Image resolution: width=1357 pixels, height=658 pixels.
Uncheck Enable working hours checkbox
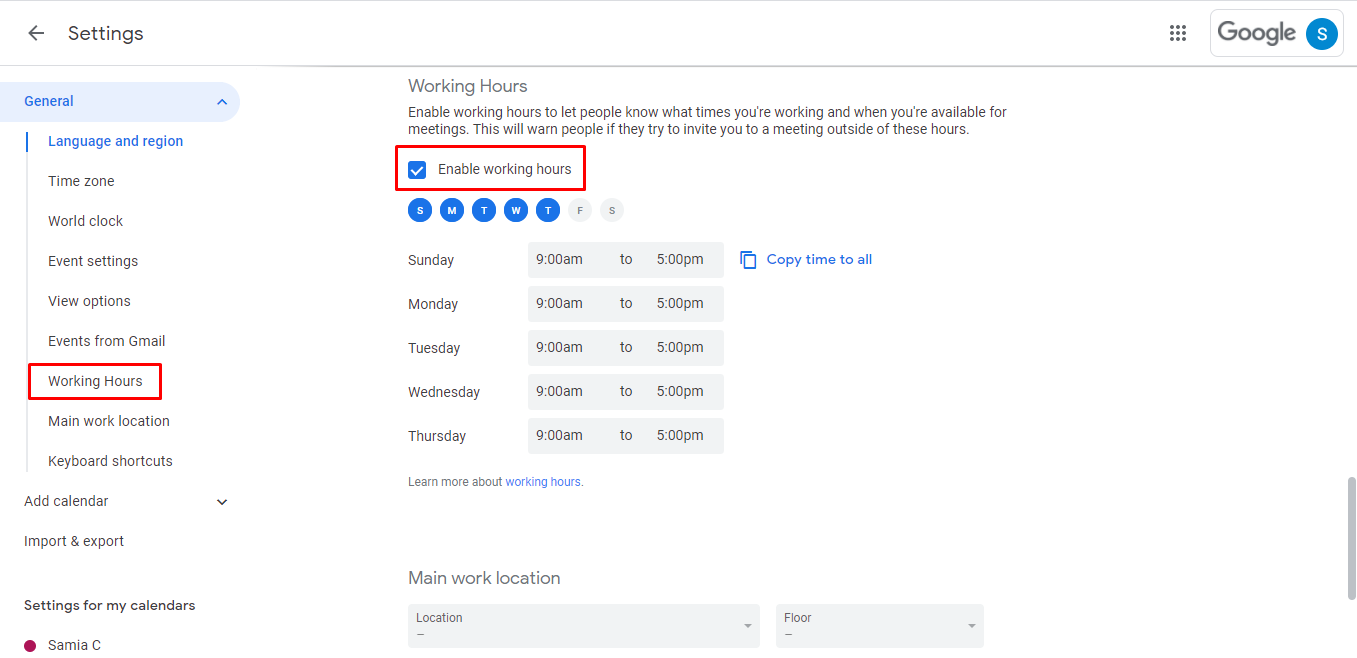pyautogui.click(x=417, y=170)
